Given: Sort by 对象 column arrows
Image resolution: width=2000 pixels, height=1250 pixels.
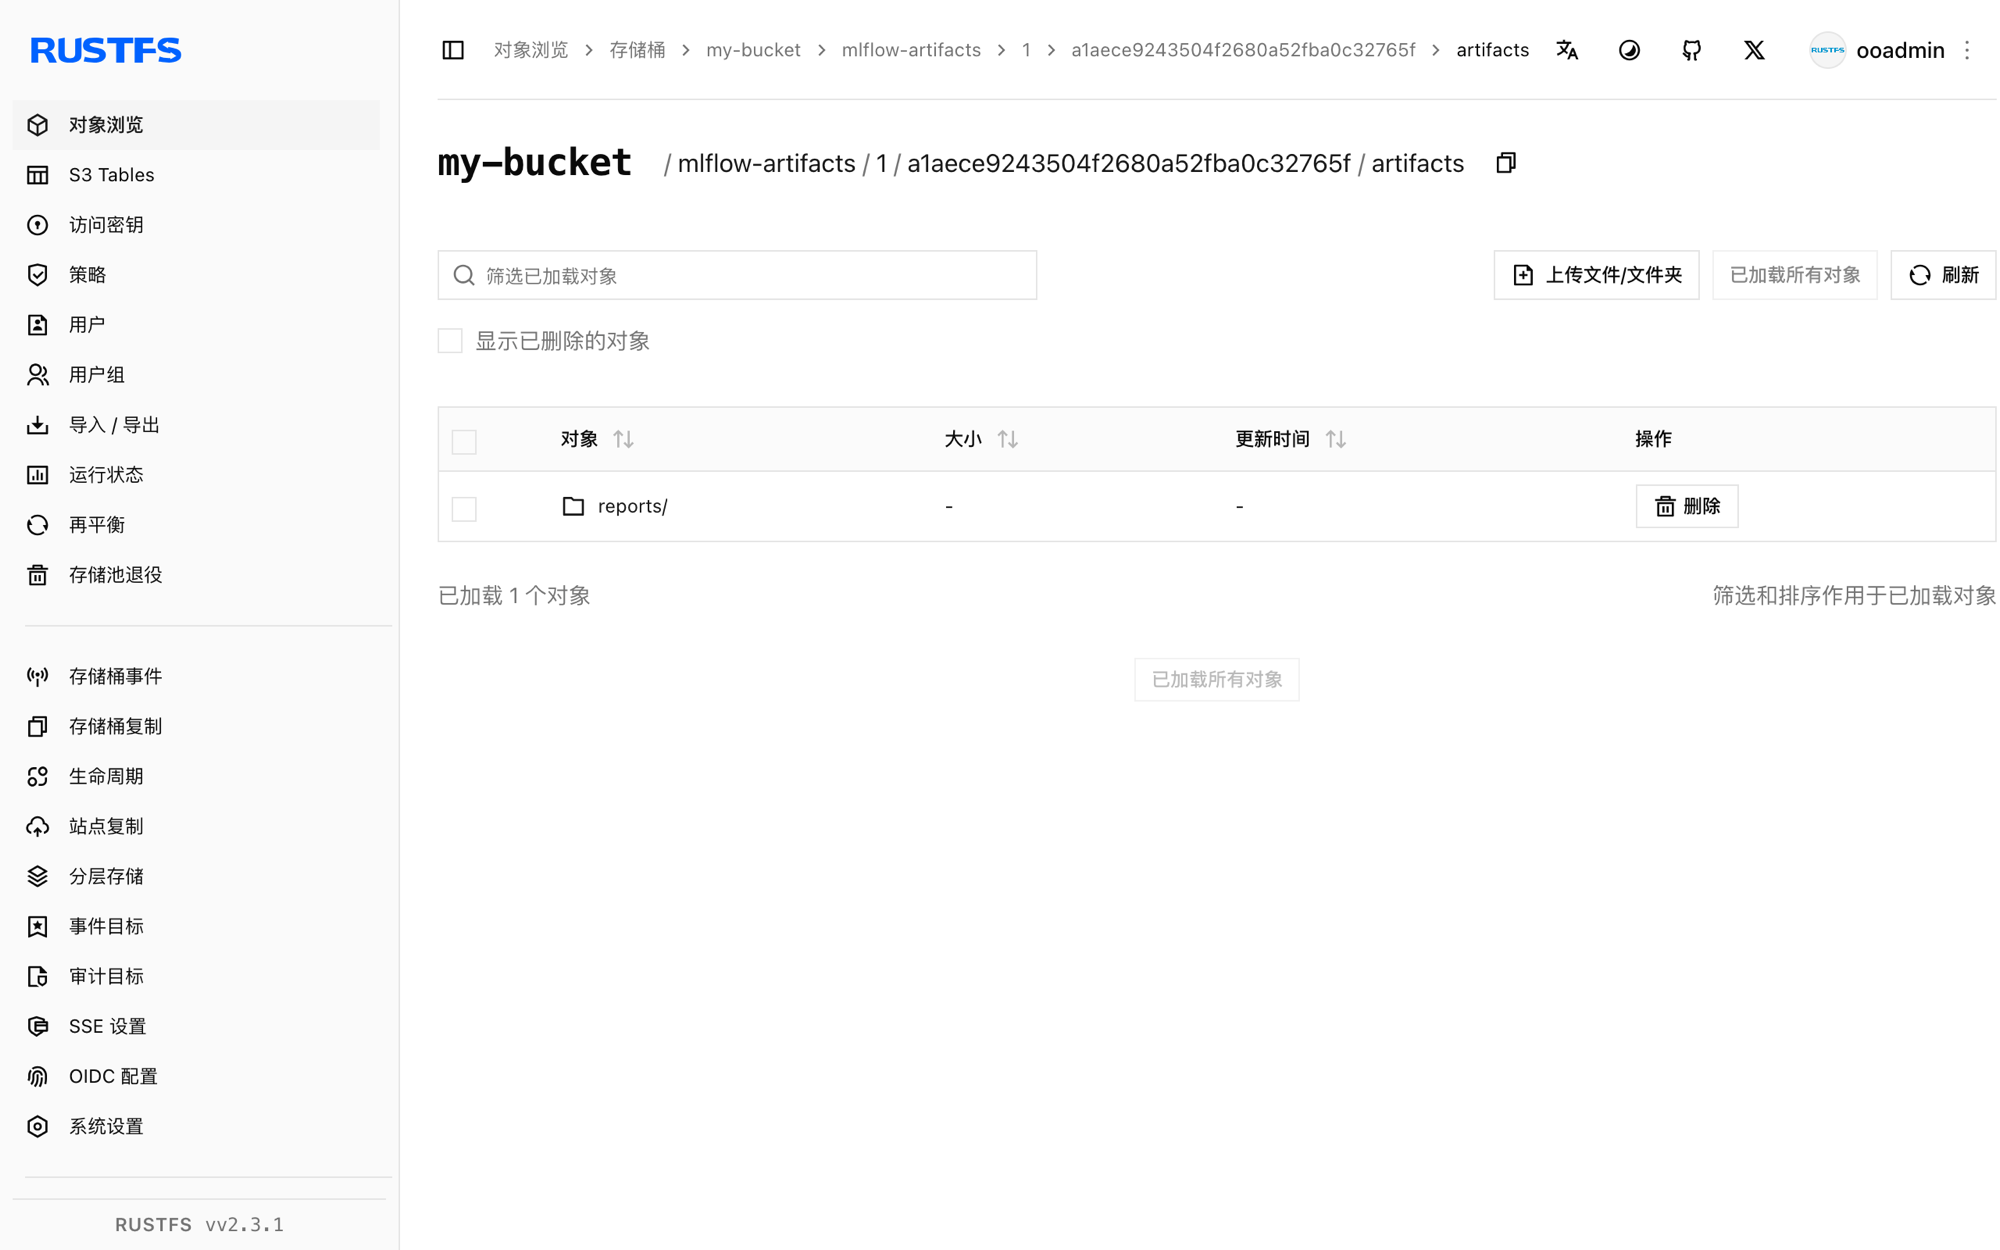Looking at the screenshot, I should 623,439.
